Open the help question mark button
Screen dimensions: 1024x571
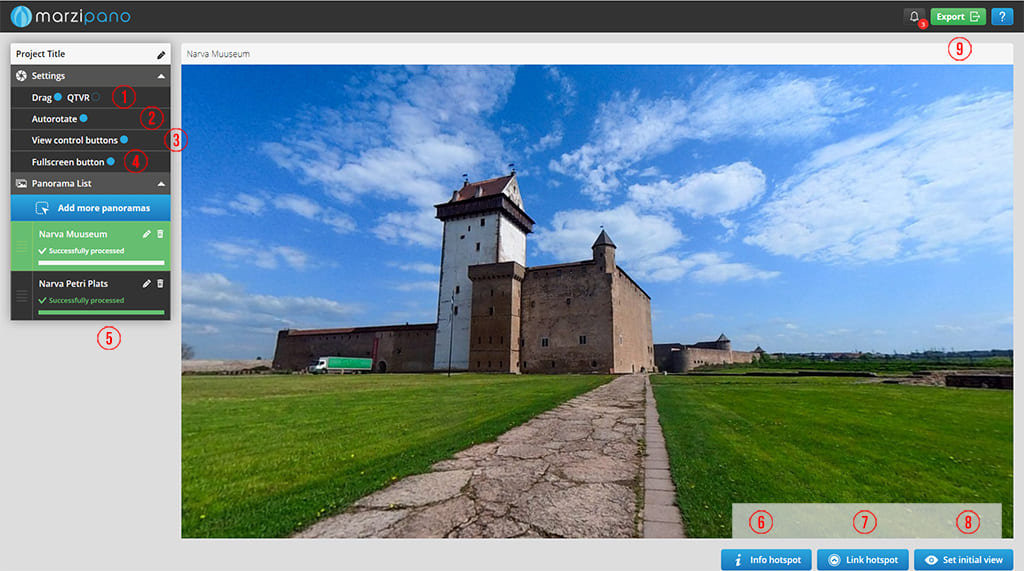point(1002,16)
